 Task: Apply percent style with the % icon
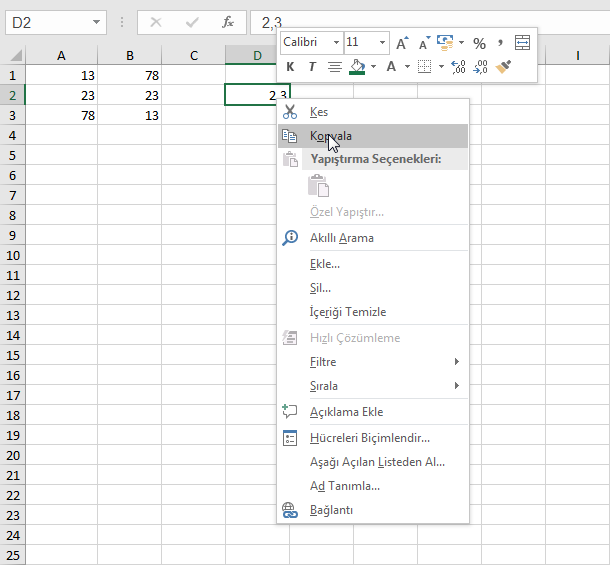click(479, 43)
